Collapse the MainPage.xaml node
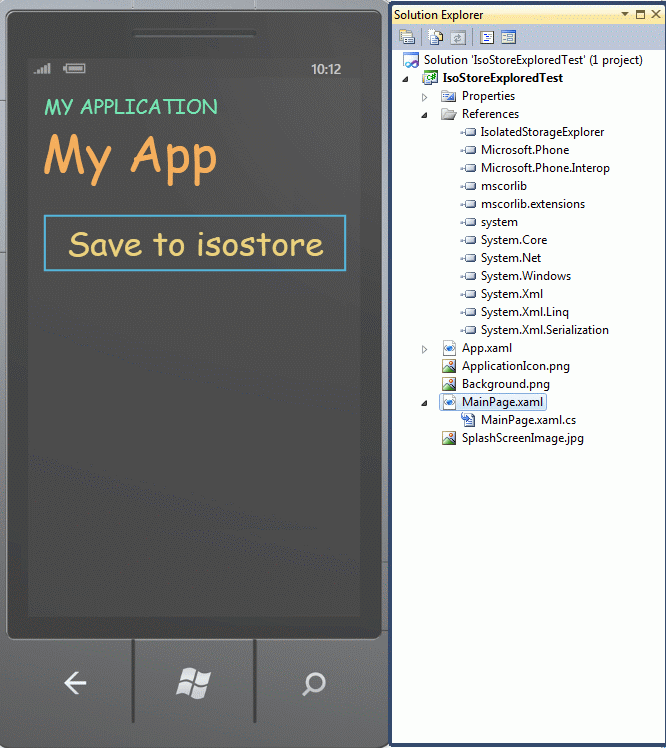The image size is (666, 748). click(425, 403)
